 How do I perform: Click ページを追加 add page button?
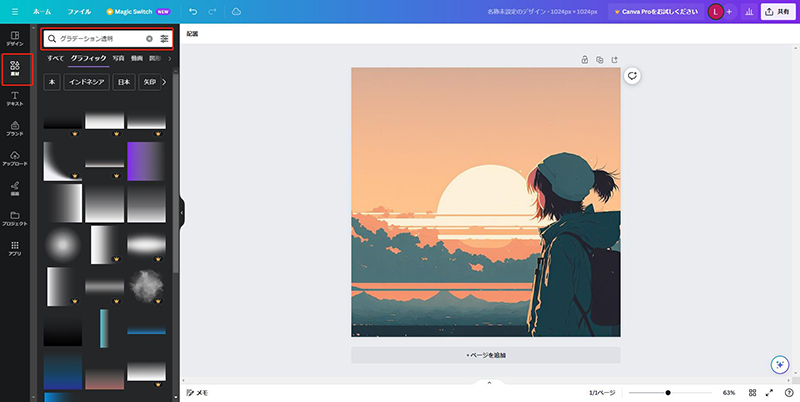[486, 355]
